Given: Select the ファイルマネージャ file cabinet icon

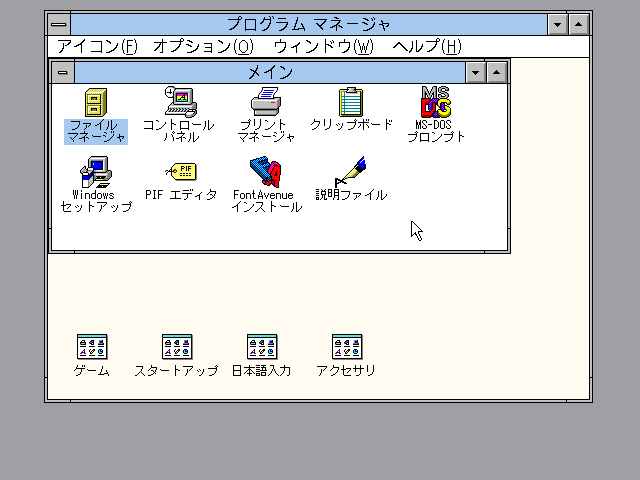Looking at the screenshot, I should (96, 103).
